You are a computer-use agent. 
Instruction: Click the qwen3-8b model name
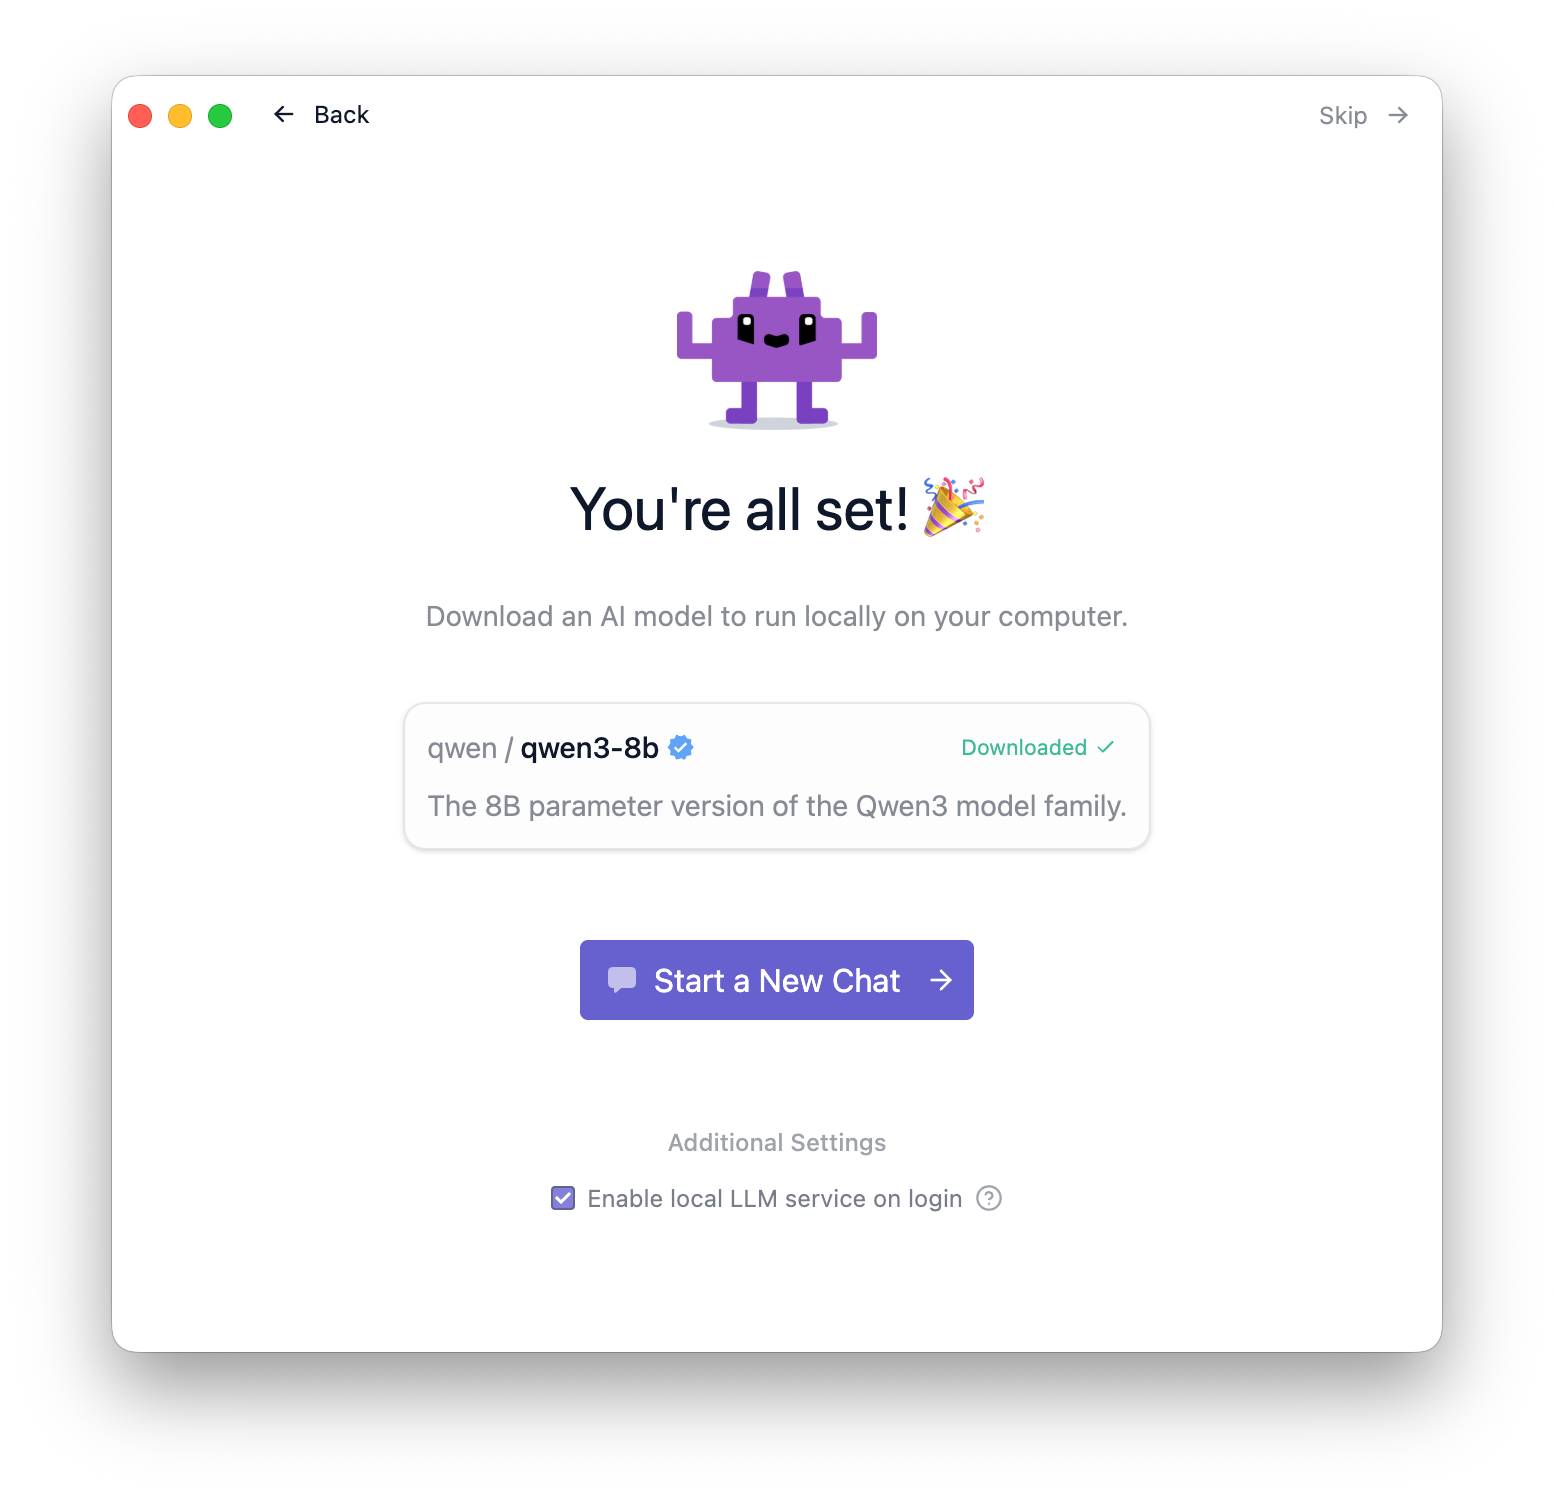[x=590, y=748]
